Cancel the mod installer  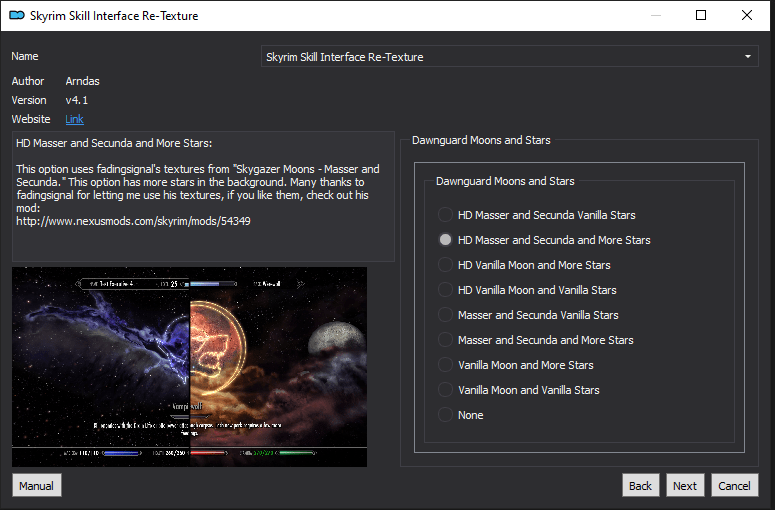(x=734, y=486)
